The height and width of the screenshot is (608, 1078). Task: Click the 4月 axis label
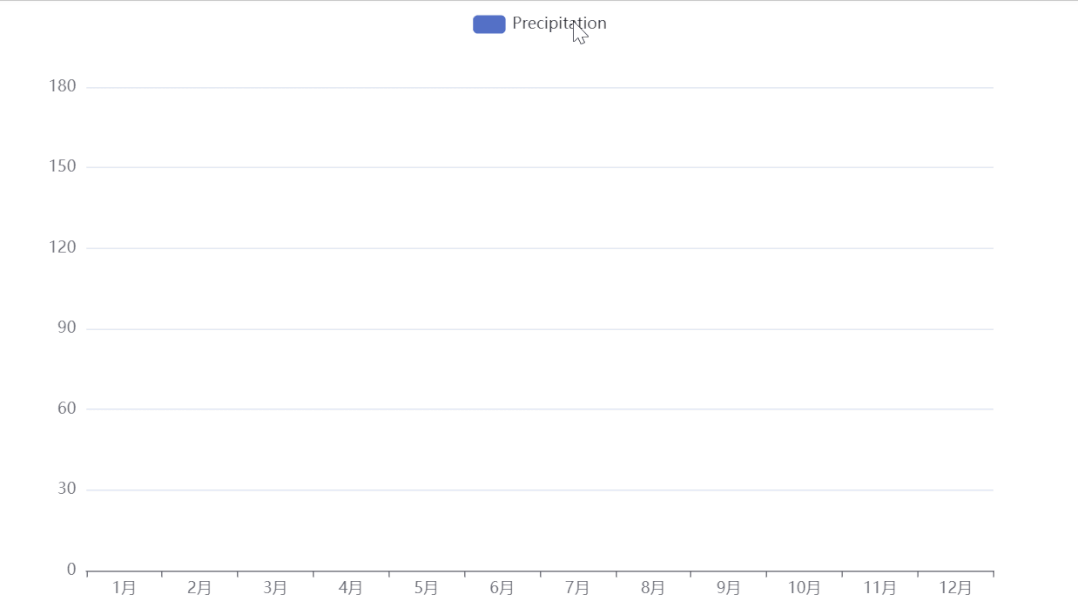coord(351,588)
